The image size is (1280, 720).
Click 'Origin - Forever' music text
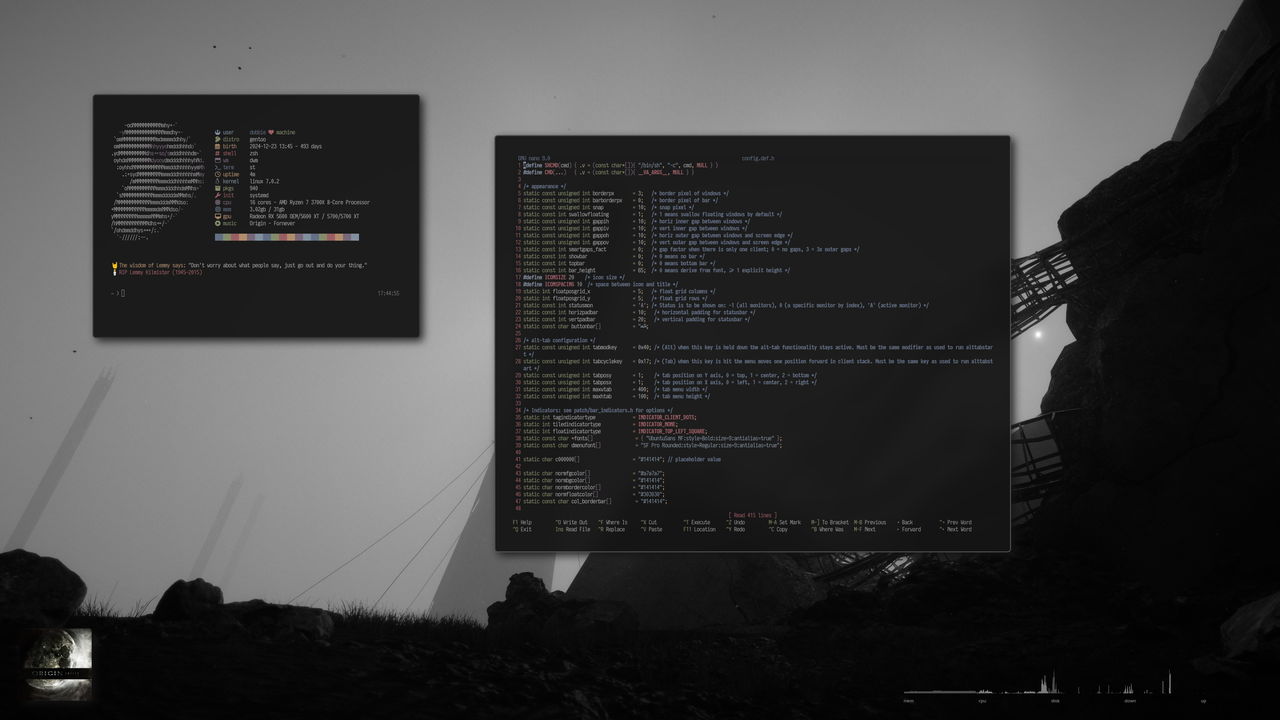click(x=272, y=223)
